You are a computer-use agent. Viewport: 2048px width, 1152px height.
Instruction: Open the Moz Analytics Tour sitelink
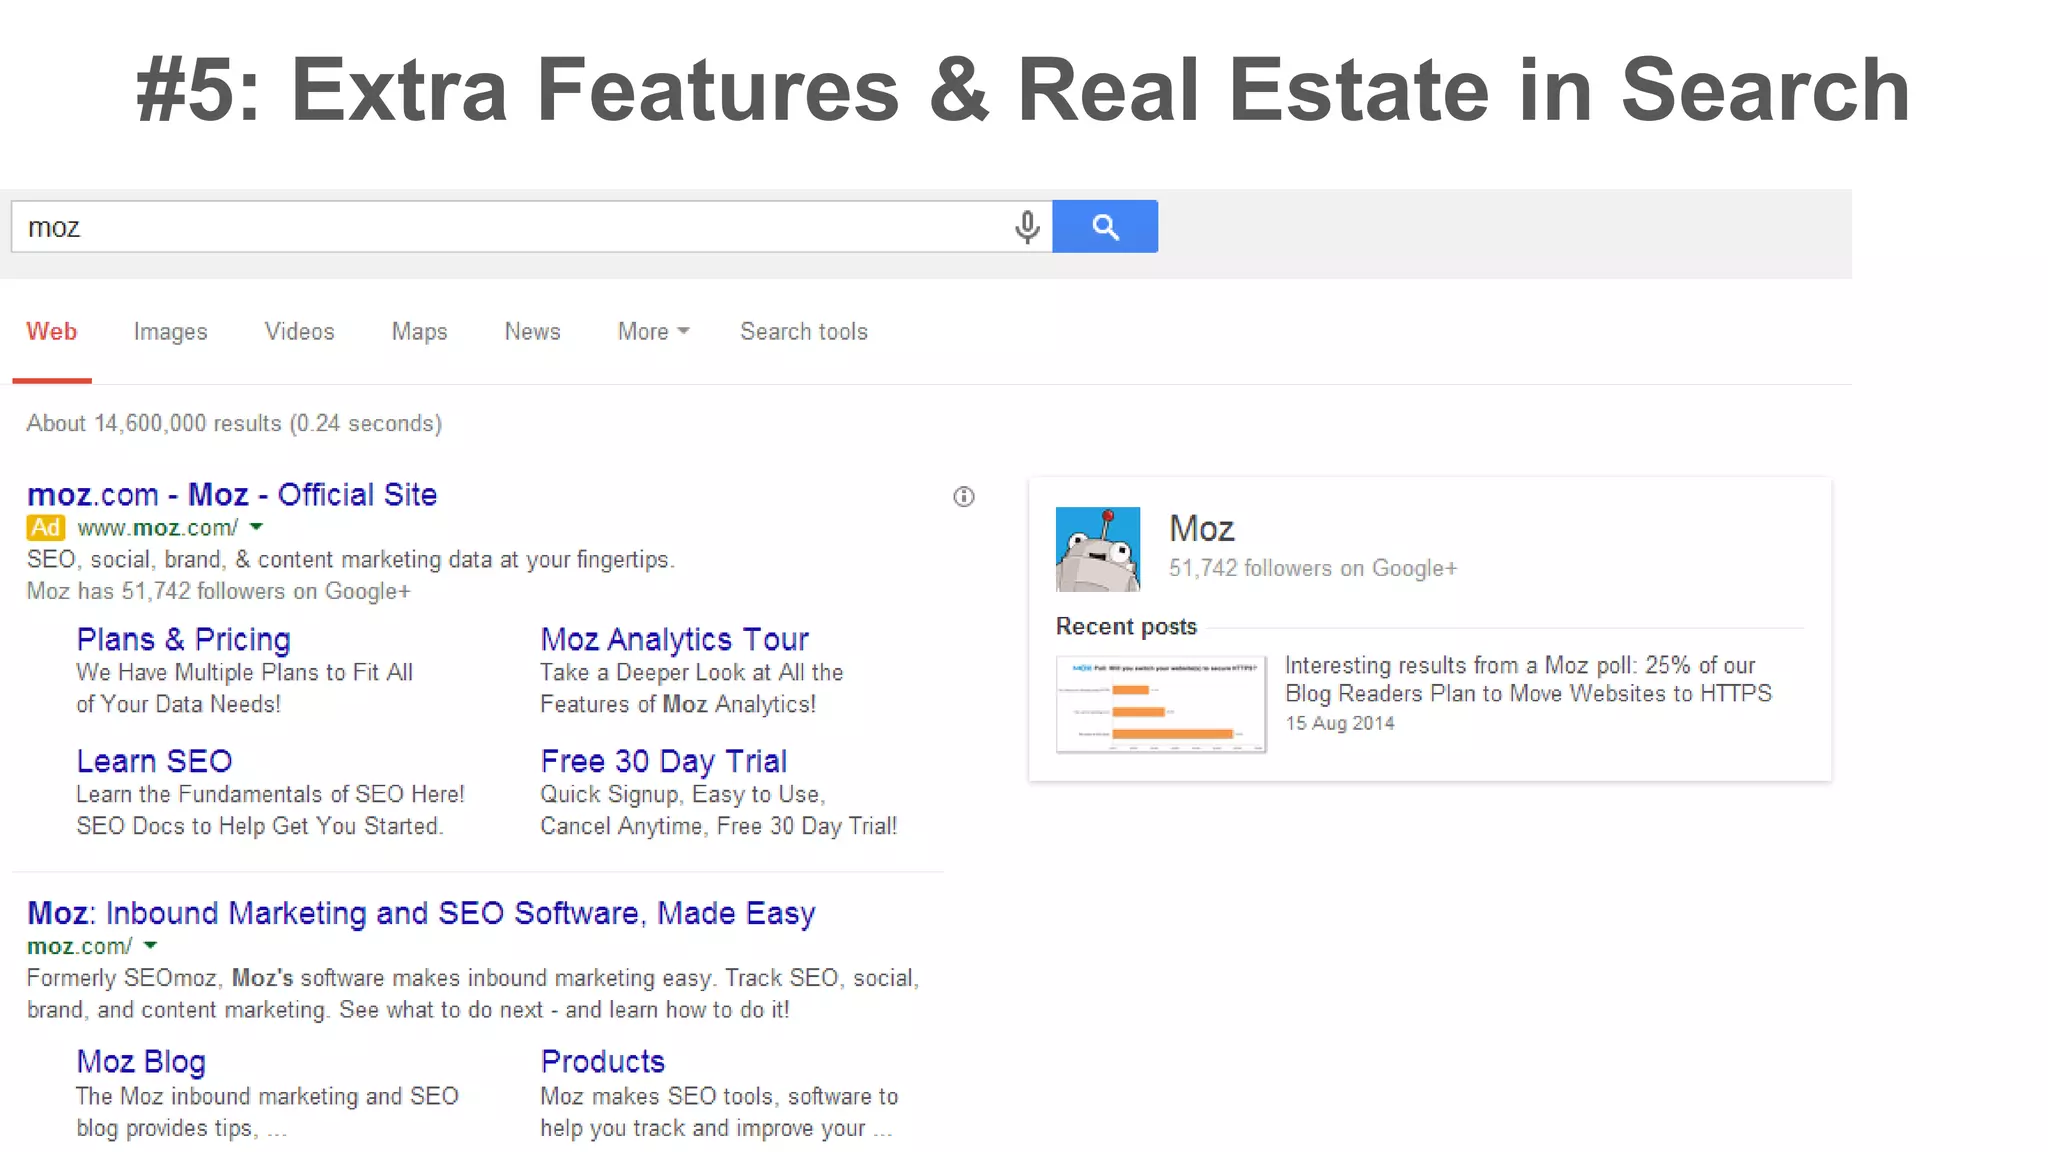click(x=675, y=639)
